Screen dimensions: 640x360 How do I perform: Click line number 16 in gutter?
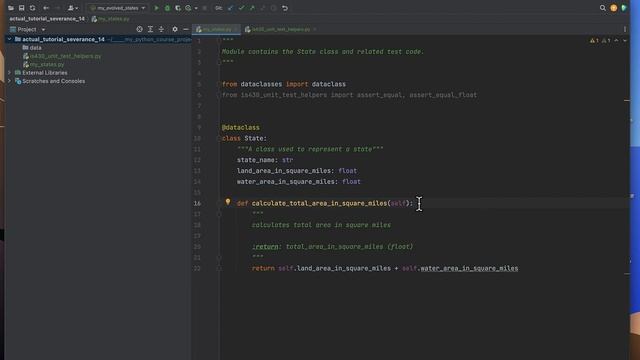197,203
